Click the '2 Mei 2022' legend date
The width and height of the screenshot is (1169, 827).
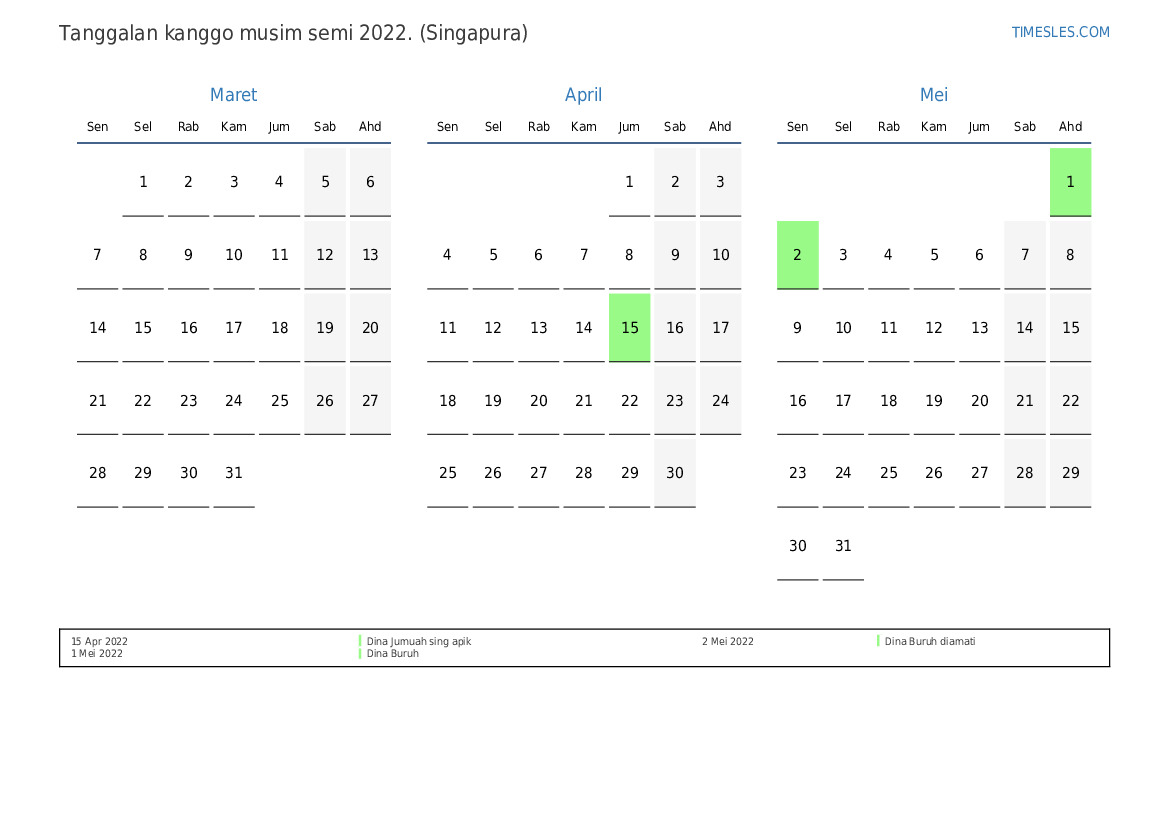(727, 642)
